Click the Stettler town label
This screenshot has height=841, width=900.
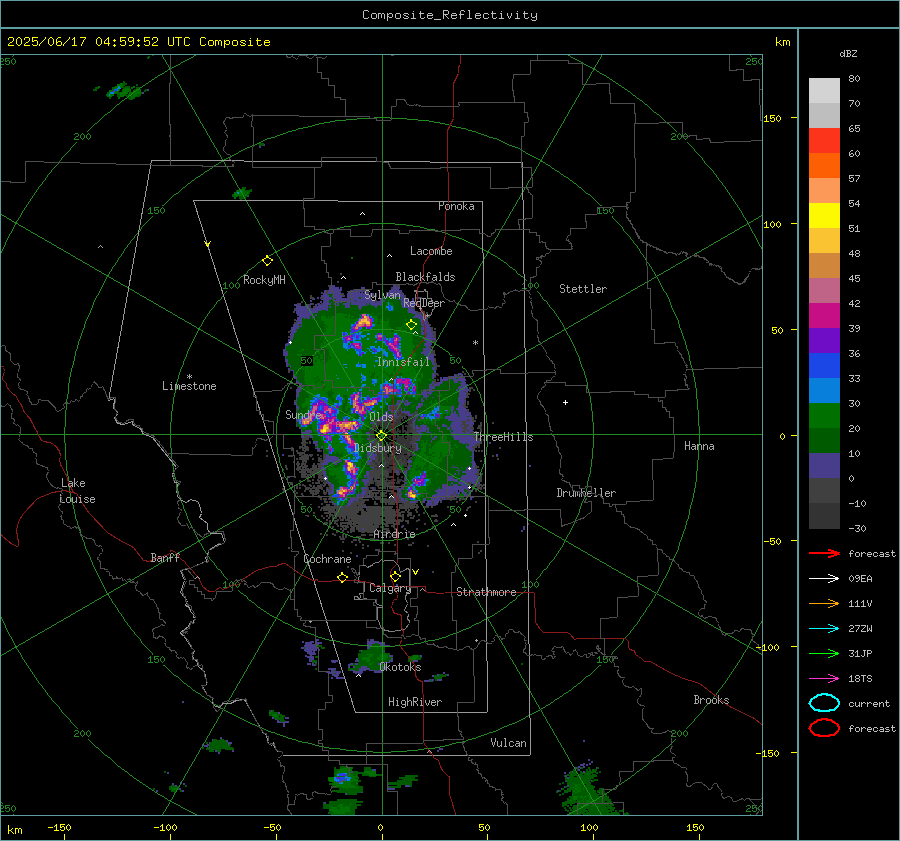tap(583, 289)
